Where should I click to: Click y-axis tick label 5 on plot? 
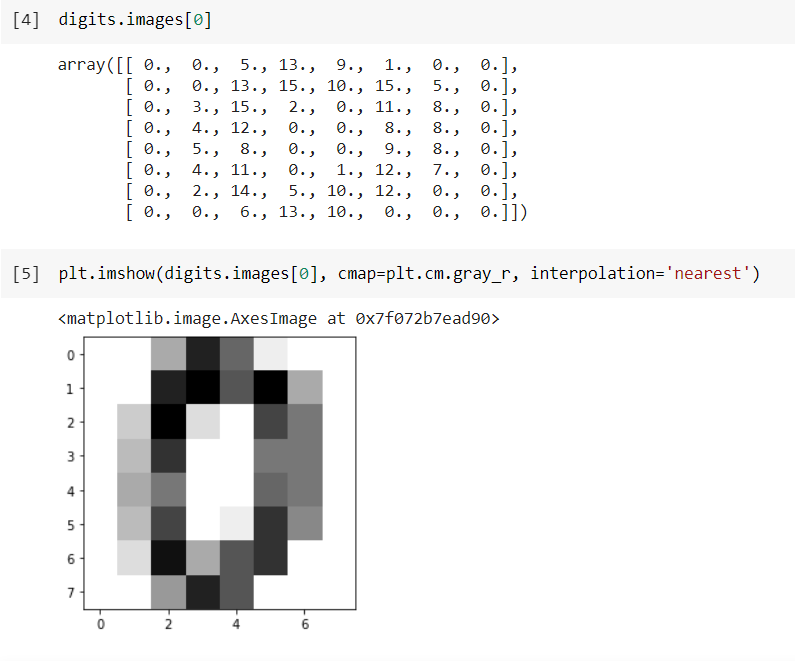[x=71, y=525]
